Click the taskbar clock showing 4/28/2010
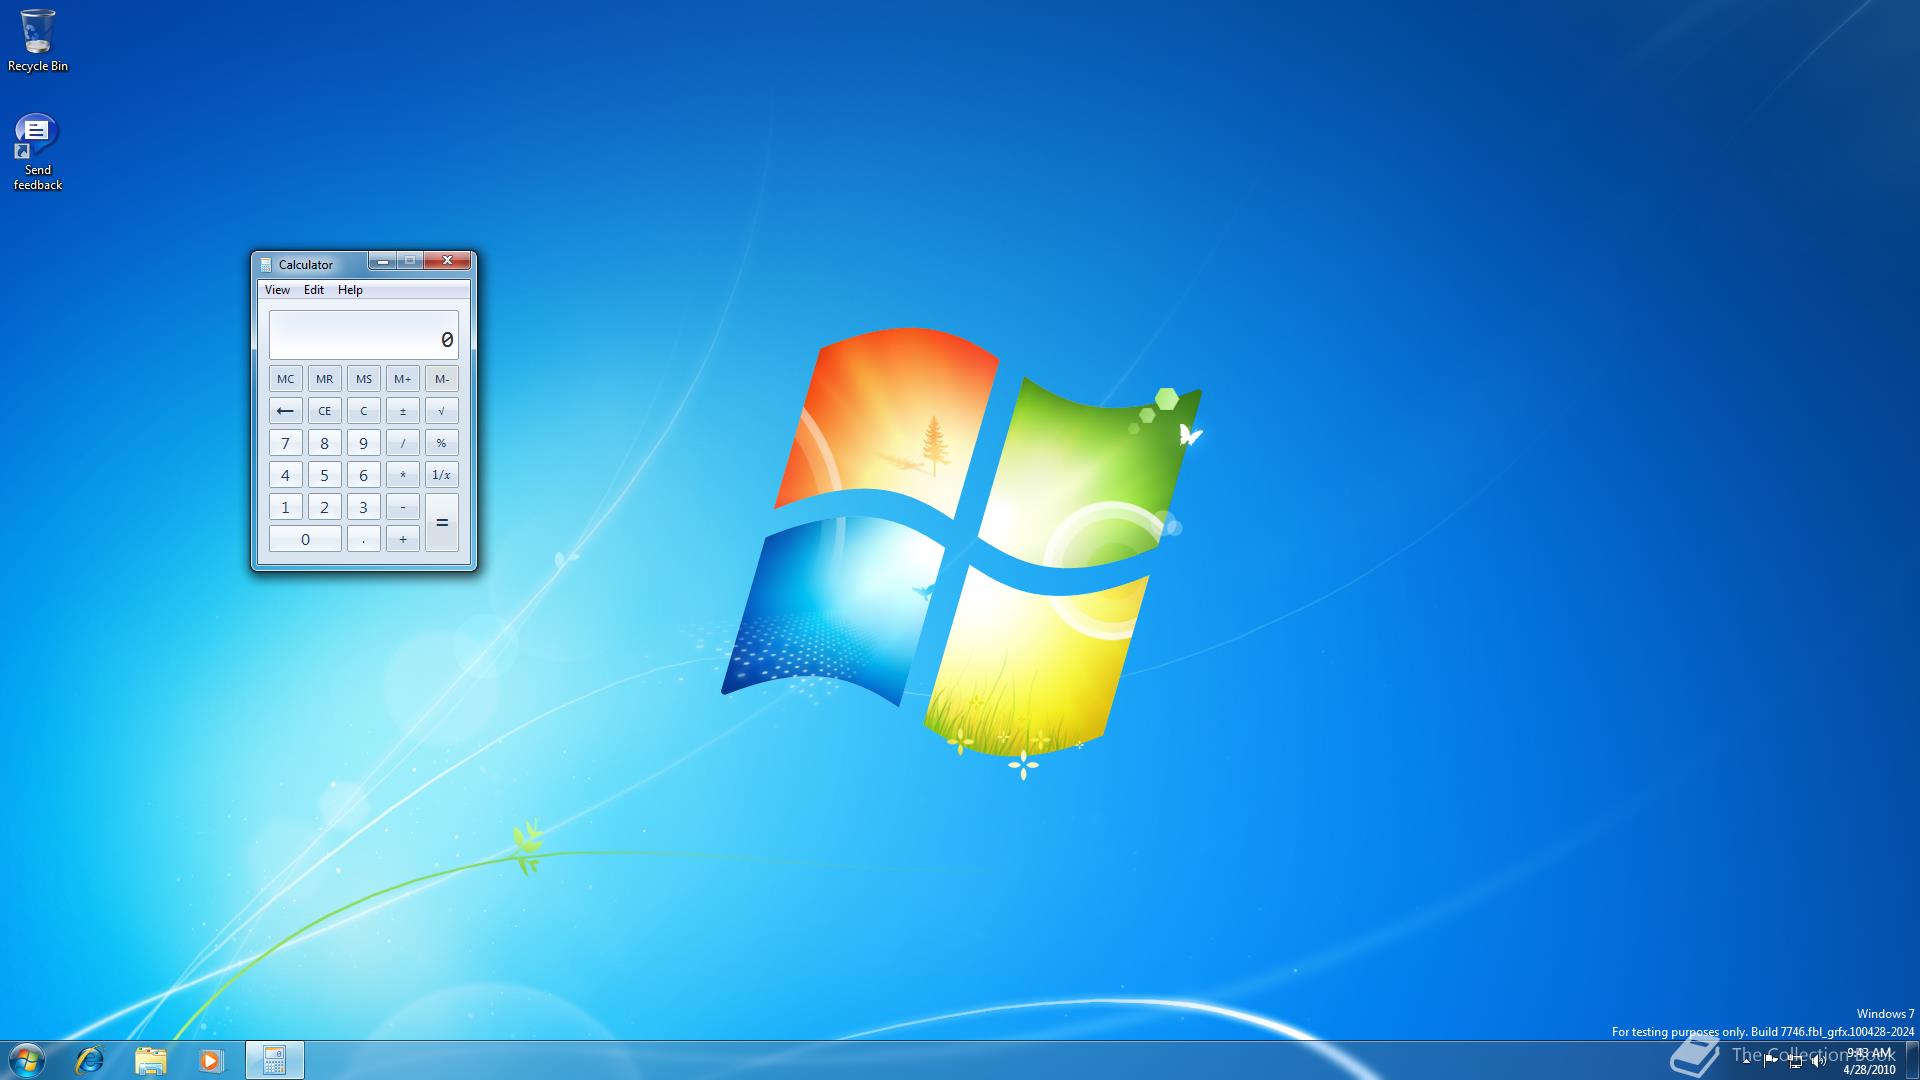 (1869, 1061)
